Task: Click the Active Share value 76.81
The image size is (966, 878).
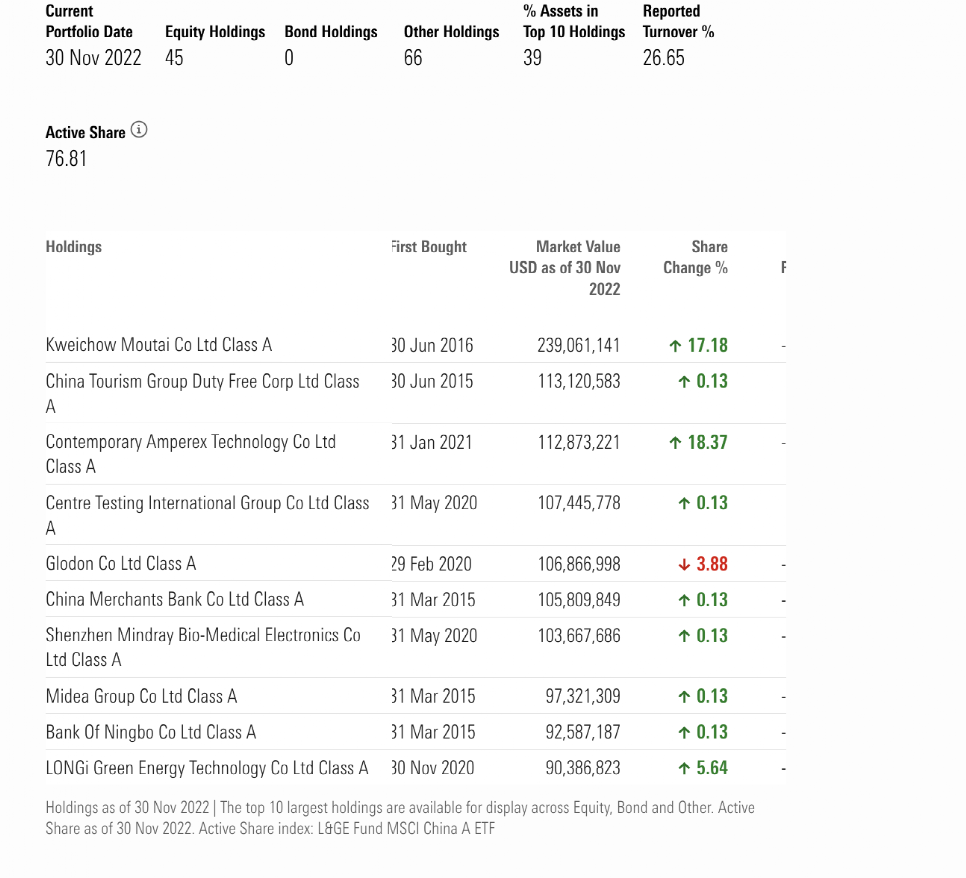Action: click(66, 159)
